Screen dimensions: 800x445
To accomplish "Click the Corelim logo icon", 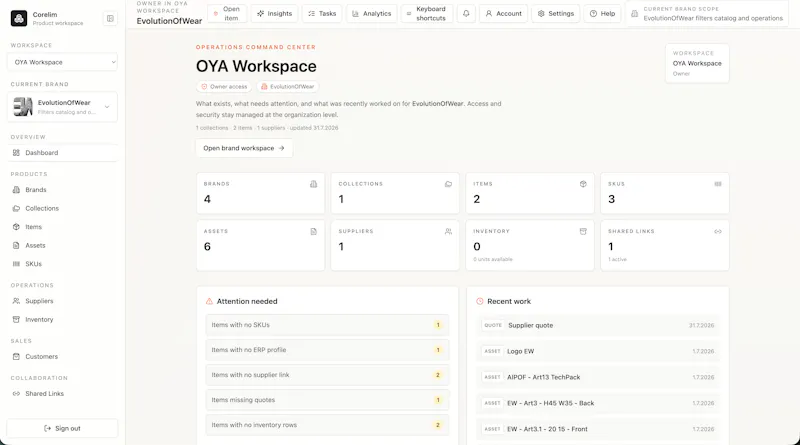I will (x=19, y=18).
